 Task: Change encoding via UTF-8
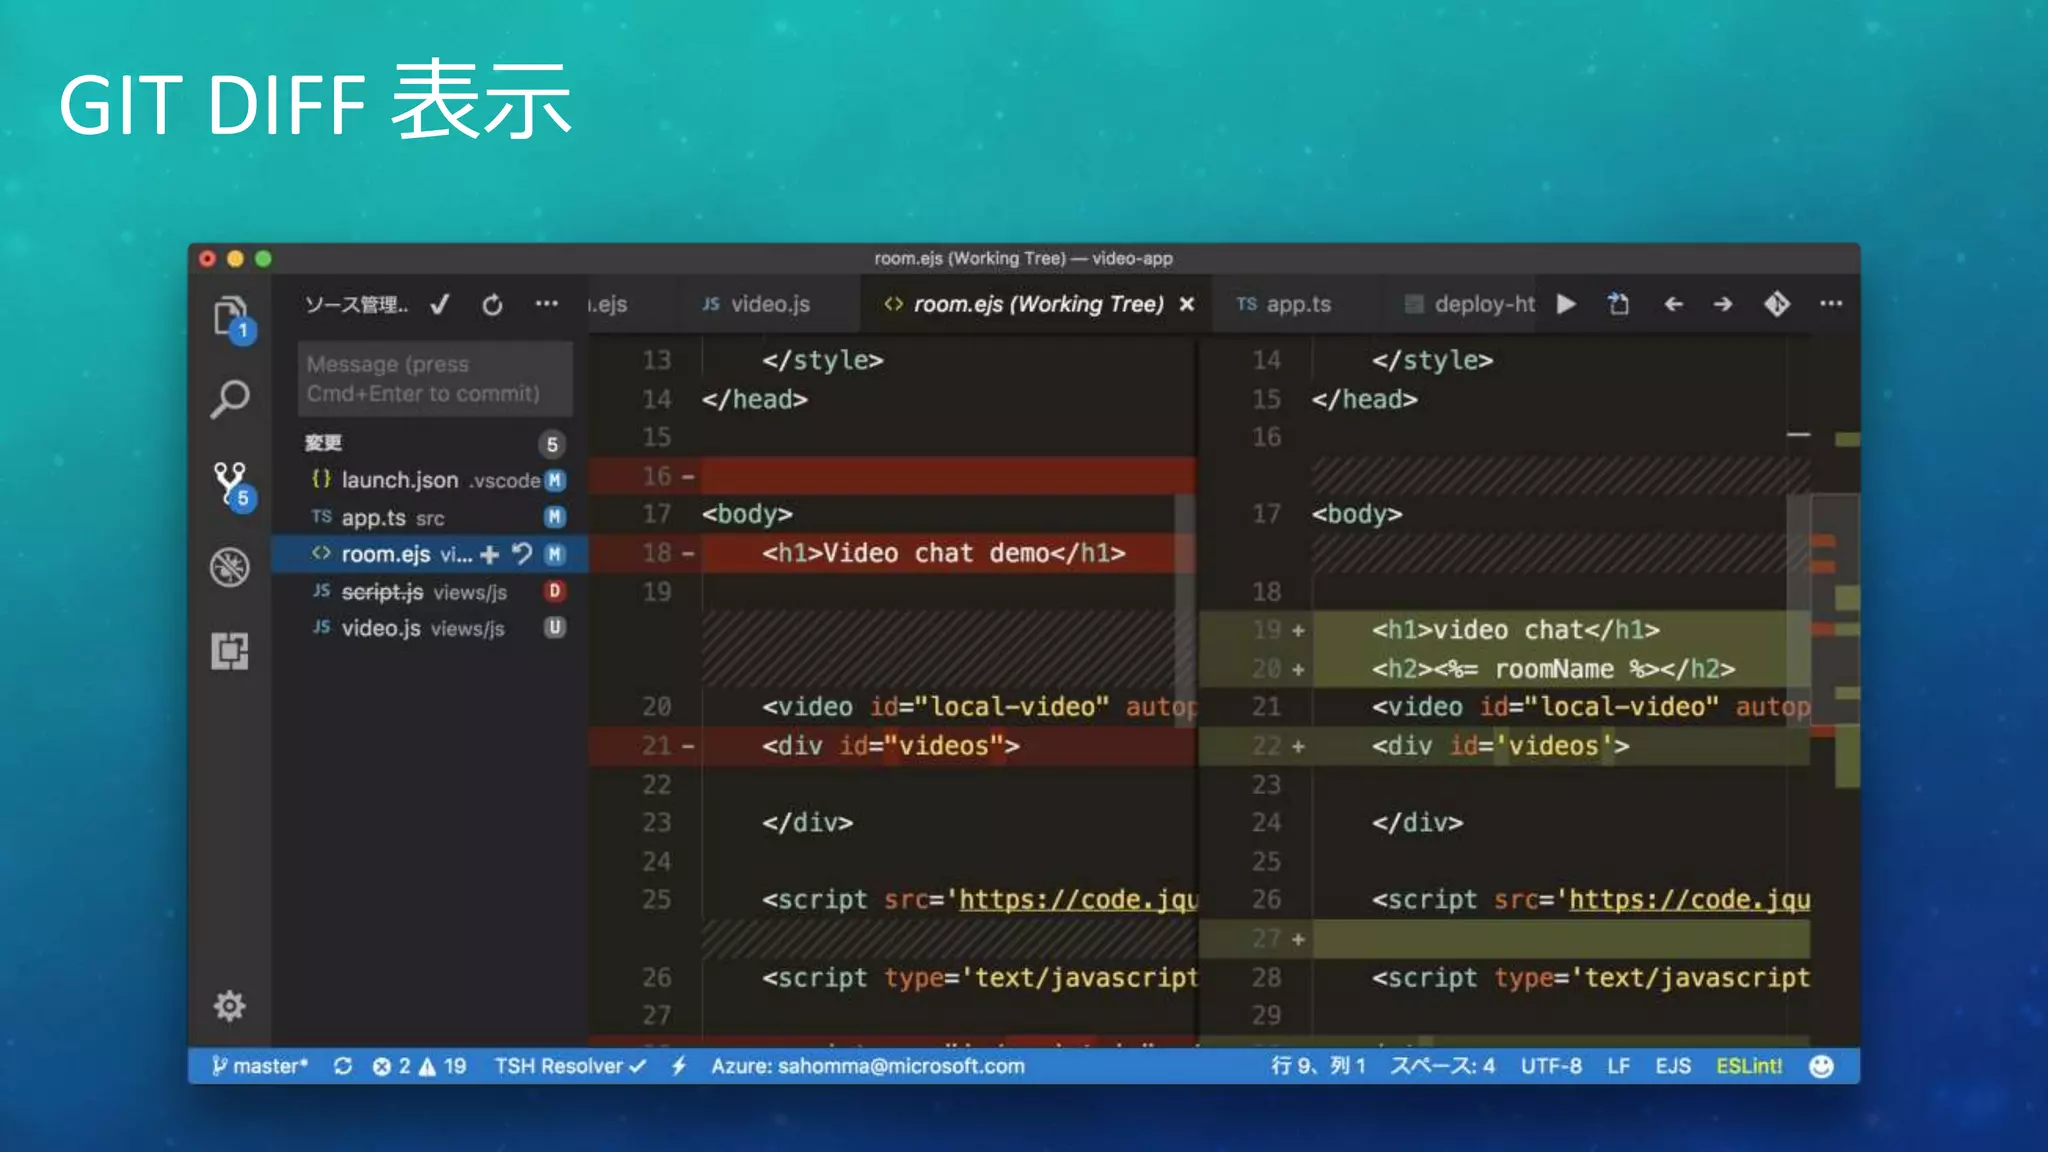coord(1551,1066)
